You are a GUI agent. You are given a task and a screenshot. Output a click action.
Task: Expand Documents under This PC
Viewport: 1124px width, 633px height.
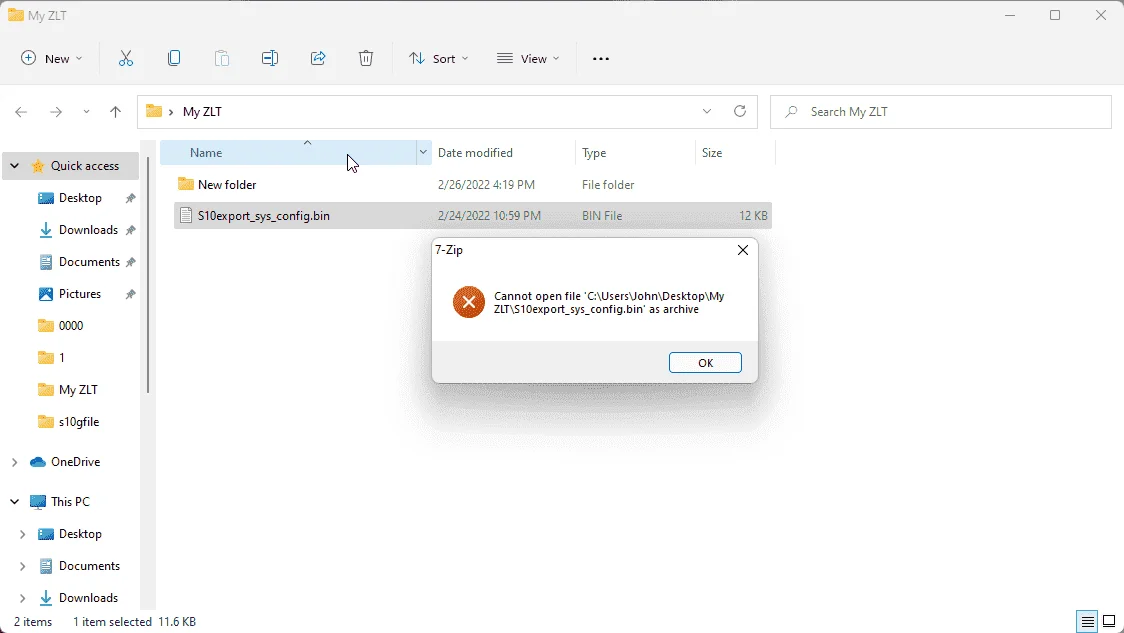tap(22, 566)
